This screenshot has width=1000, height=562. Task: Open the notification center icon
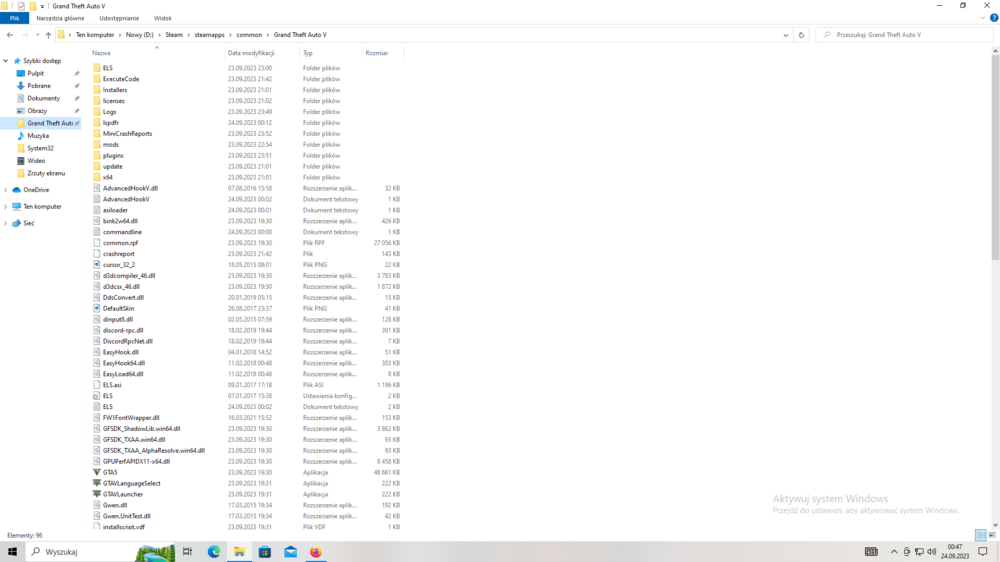click(983, 552)
